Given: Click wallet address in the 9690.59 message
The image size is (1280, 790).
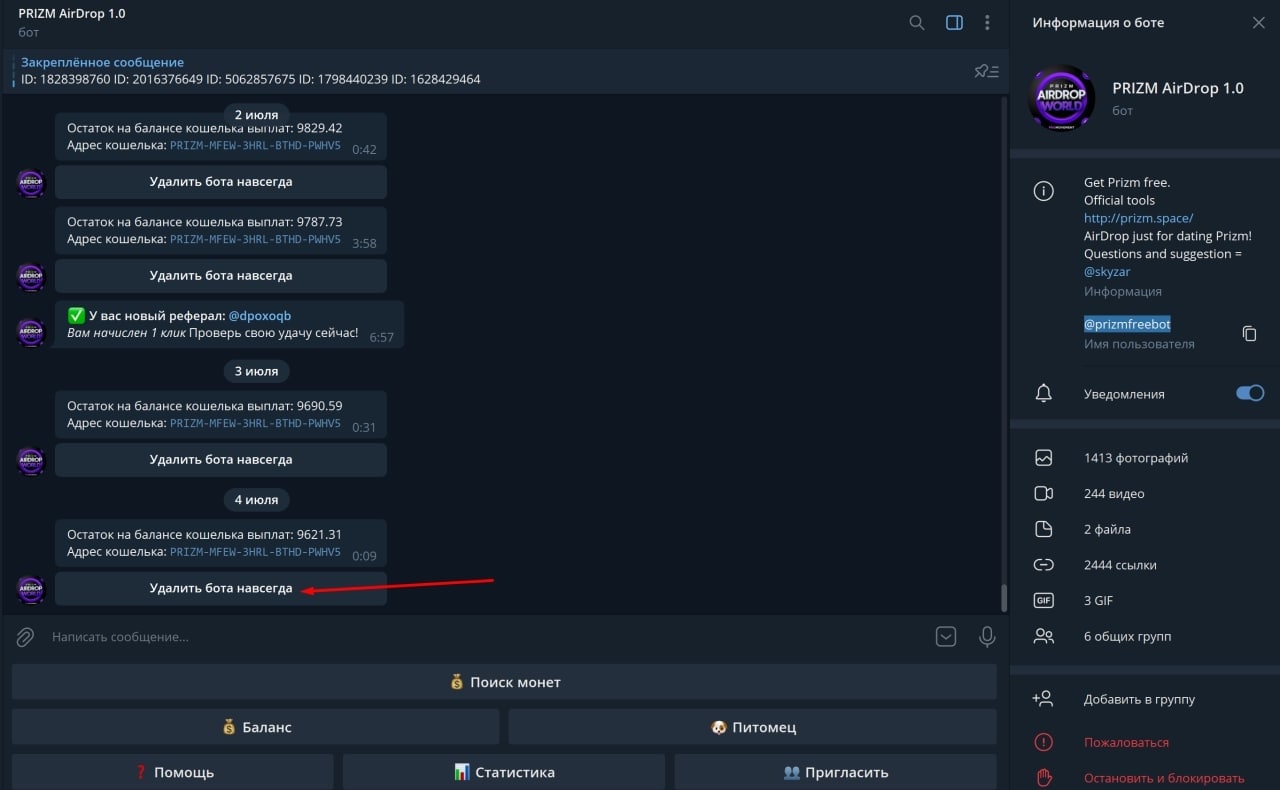Looking at the screenshot, I should tap(255, 424).
